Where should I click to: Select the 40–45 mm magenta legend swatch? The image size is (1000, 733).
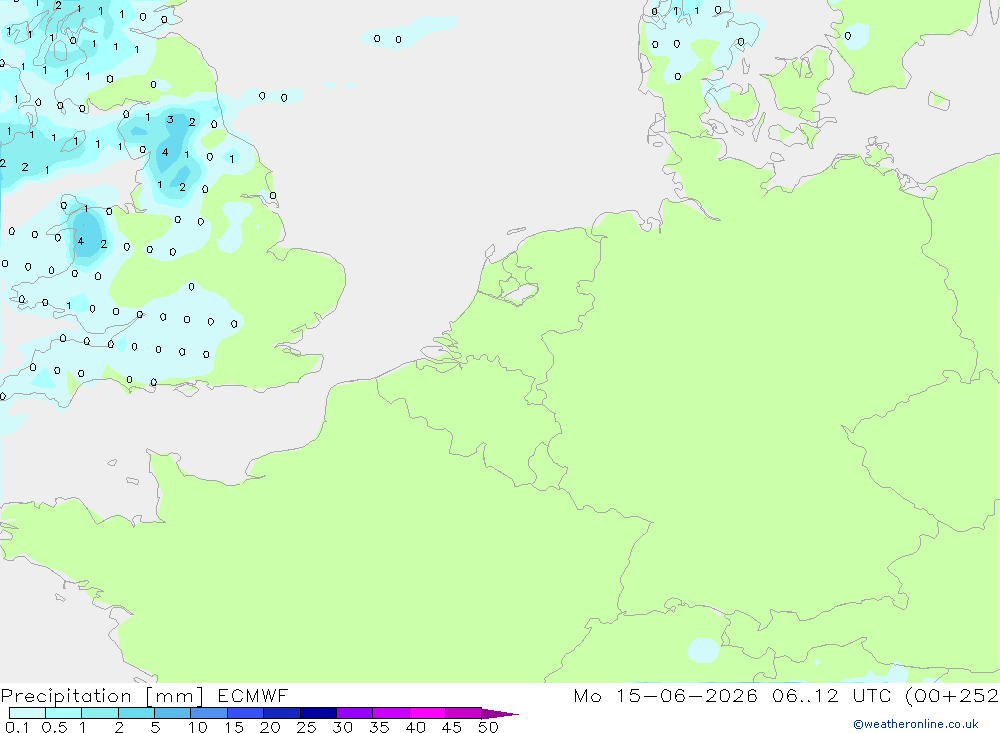(427, 713)
